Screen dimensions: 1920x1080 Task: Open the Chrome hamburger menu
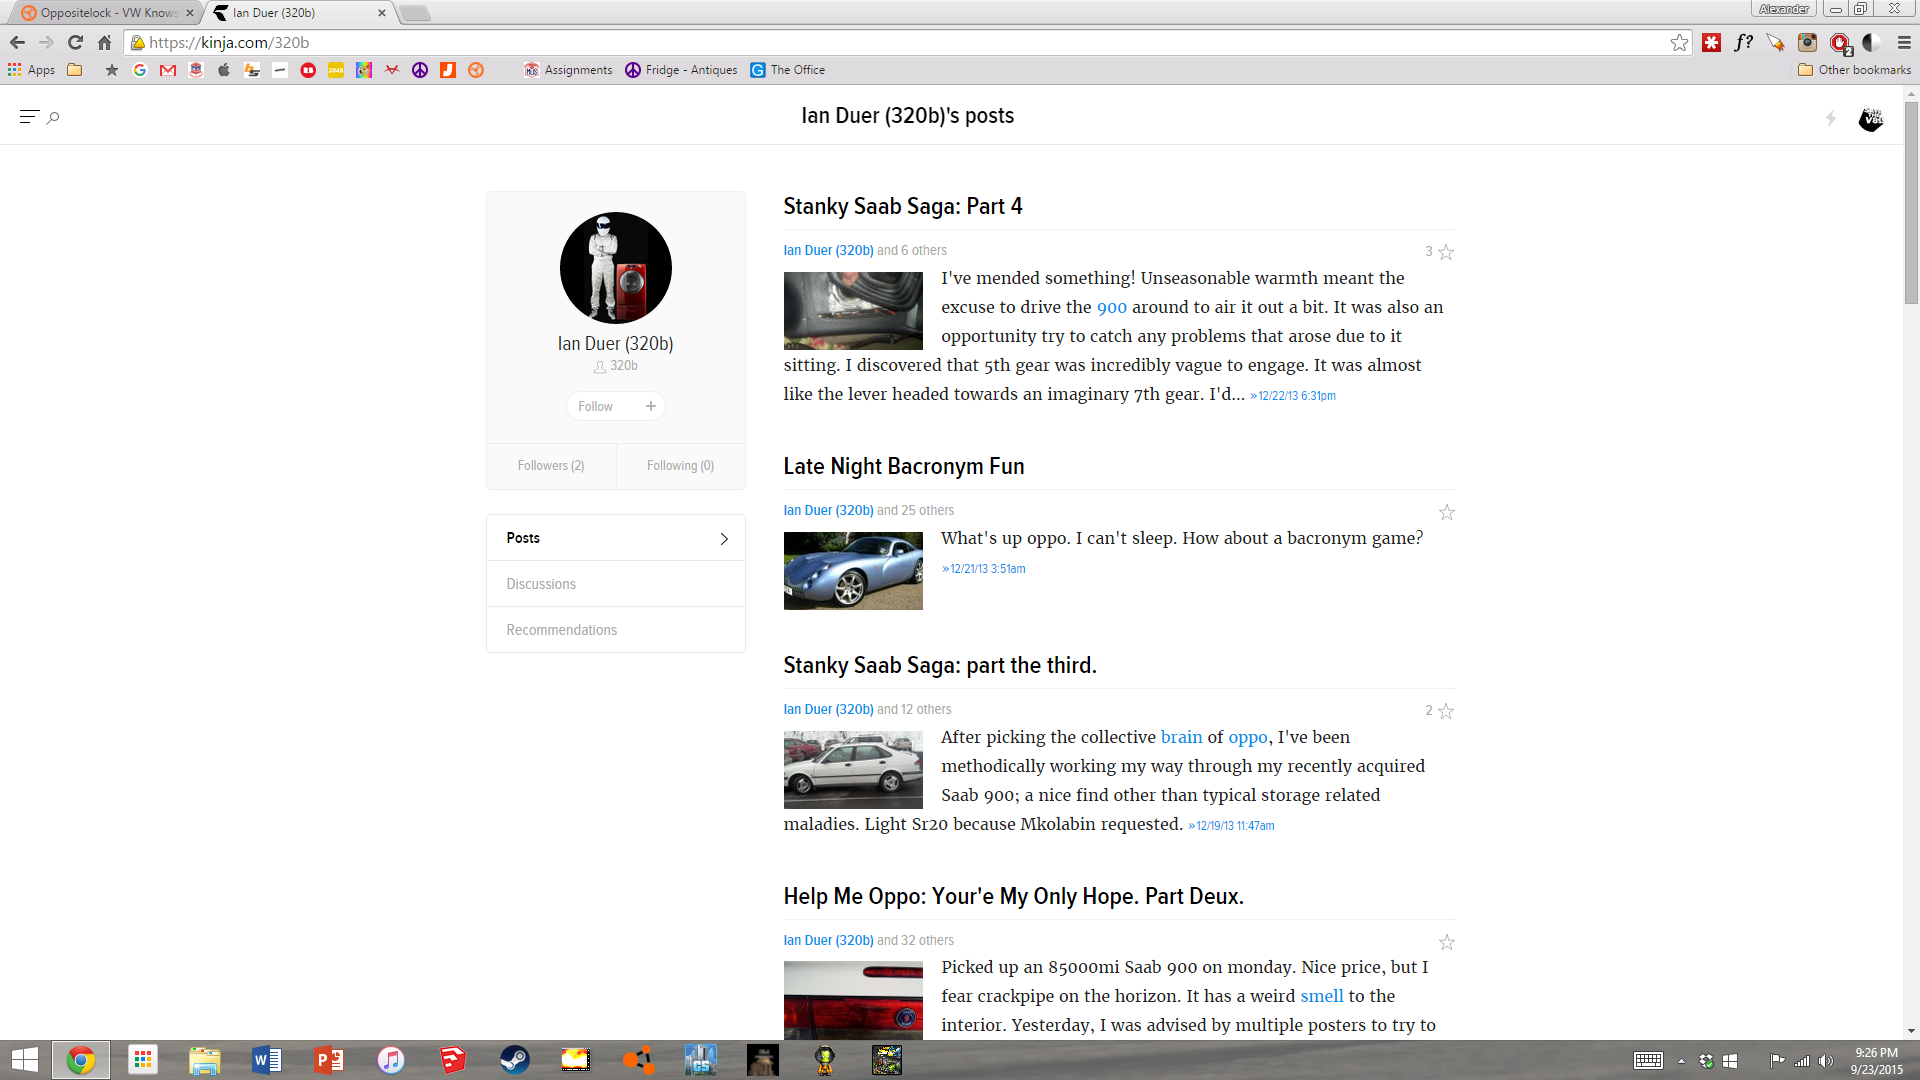coord(1904,42)
